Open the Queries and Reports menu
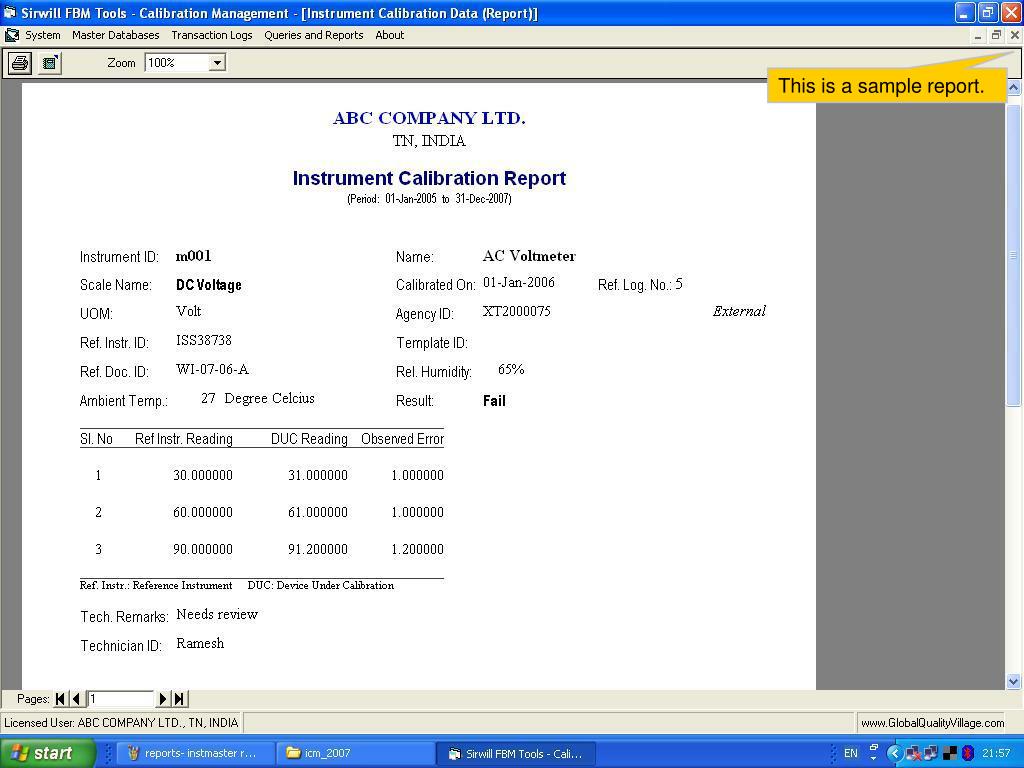This screenshot has height=768, width=1024. point(313,35)
